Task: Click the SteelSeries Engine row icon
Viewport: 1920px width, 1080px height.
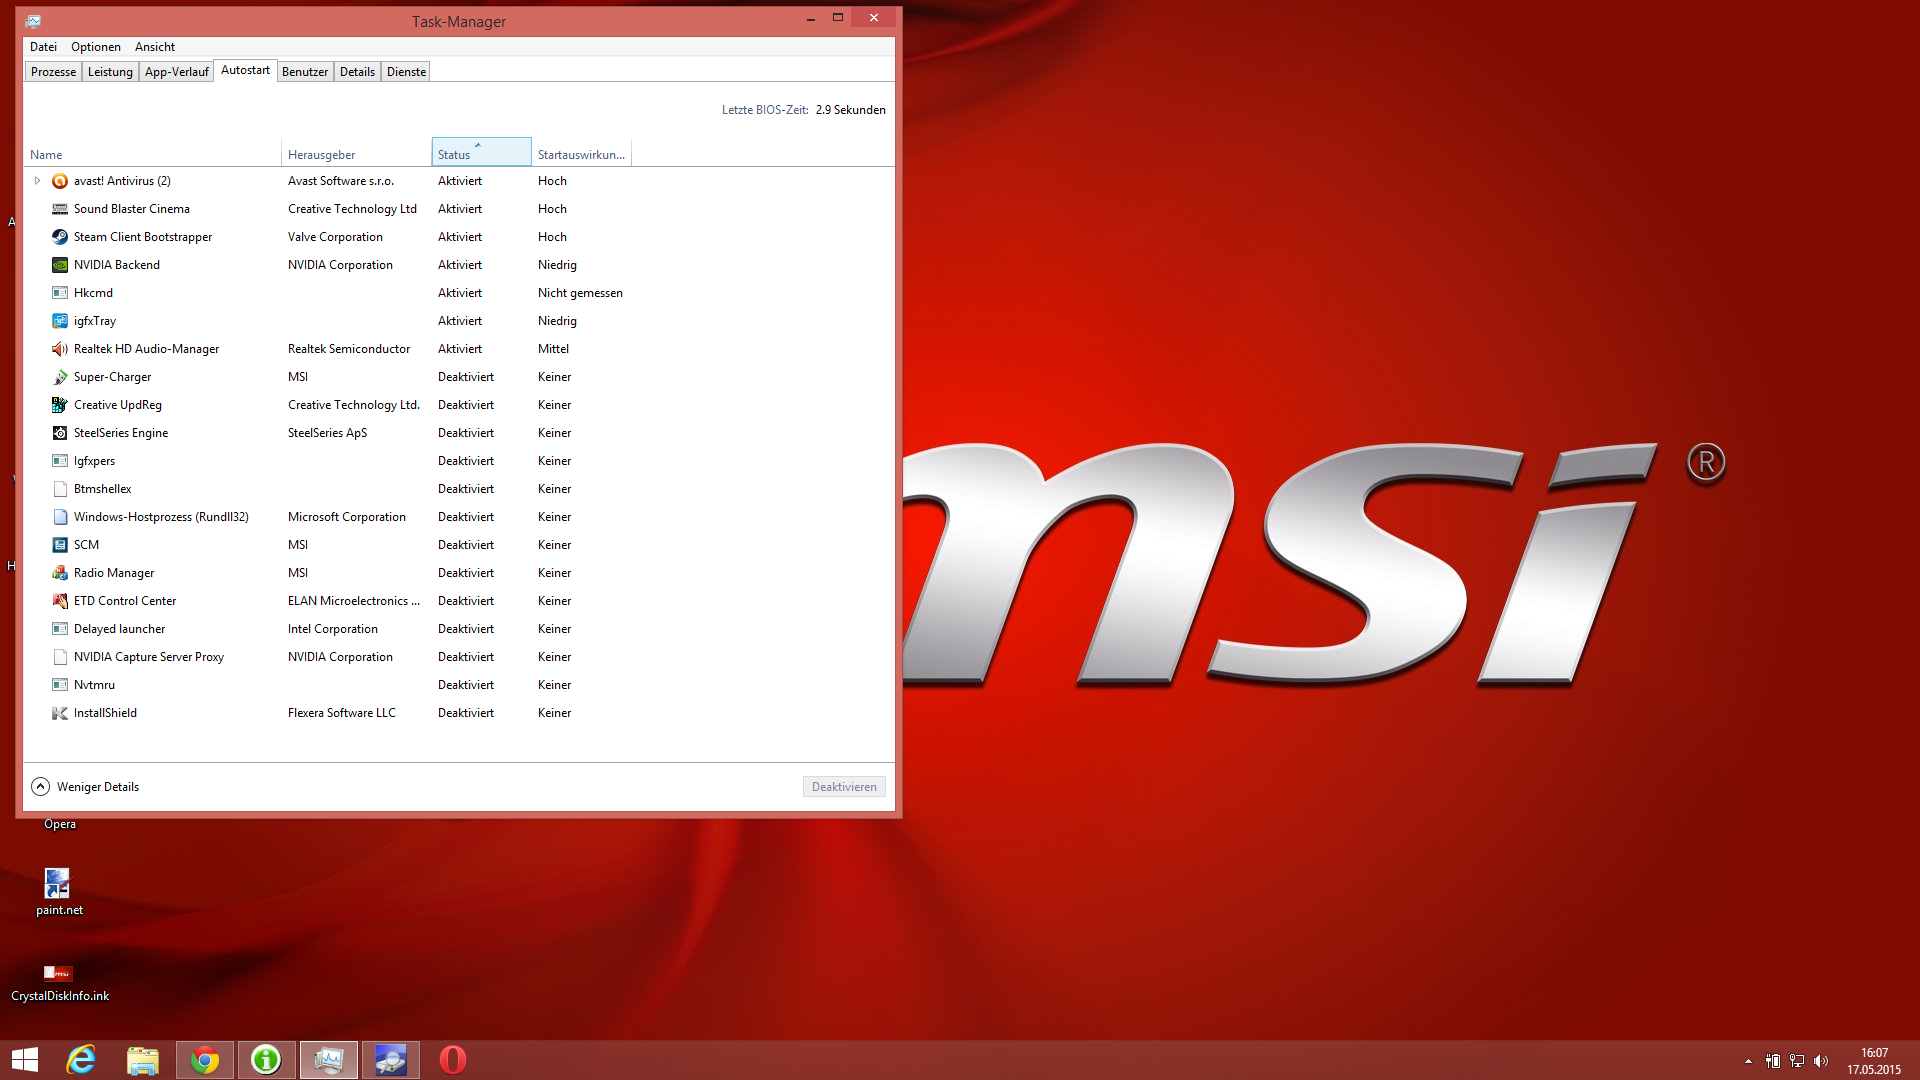Action: click(60, 433)
